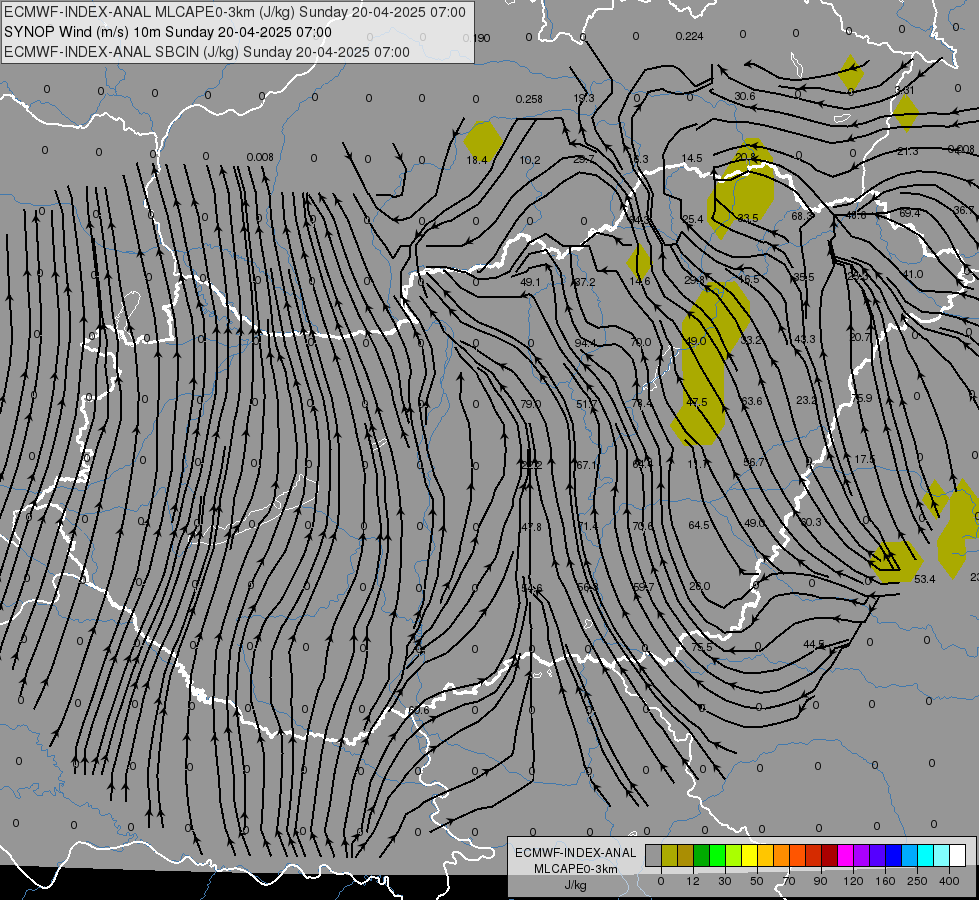This screenshot has width=979, height=900.
Task: Click the map value 79.0
Action: click(x=531, y=404)
